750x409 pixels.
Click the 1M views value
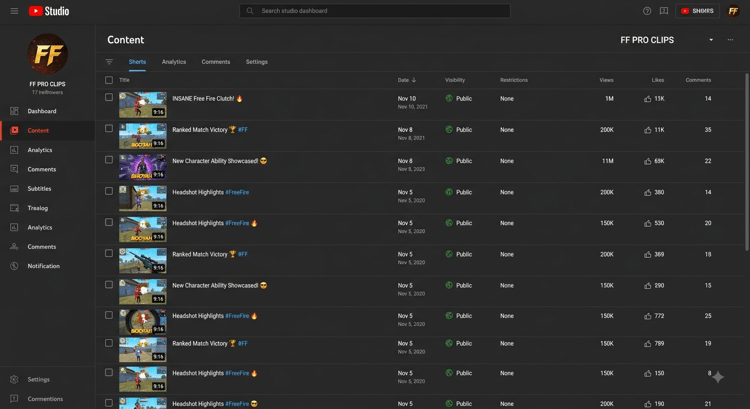(609, 99)
